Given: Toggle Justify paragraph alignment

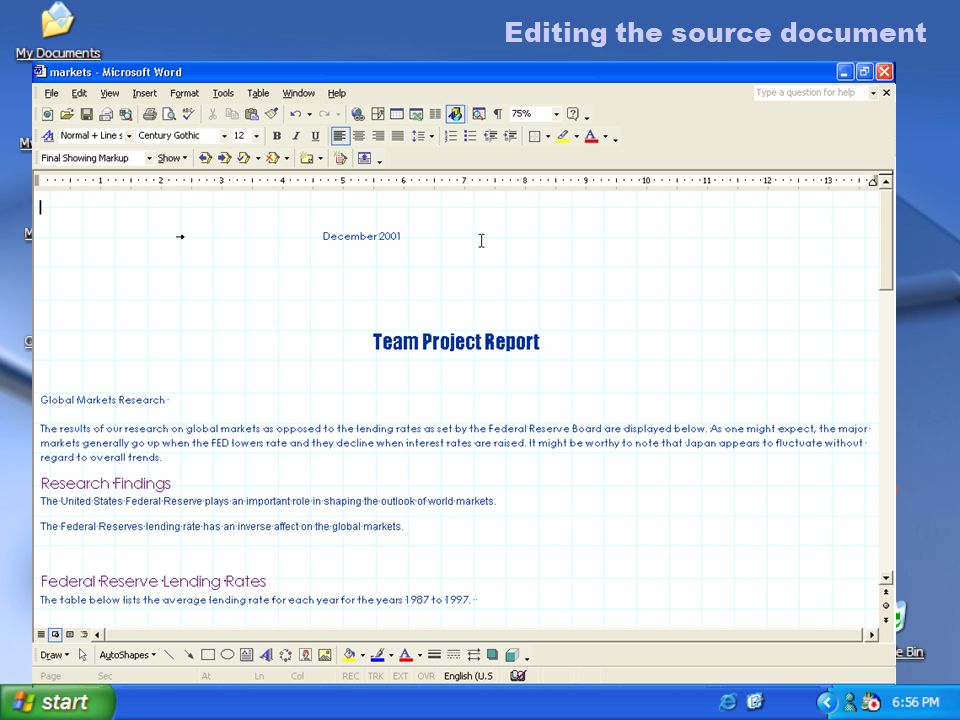Looking at the screenshot, I should pos(398,136).
